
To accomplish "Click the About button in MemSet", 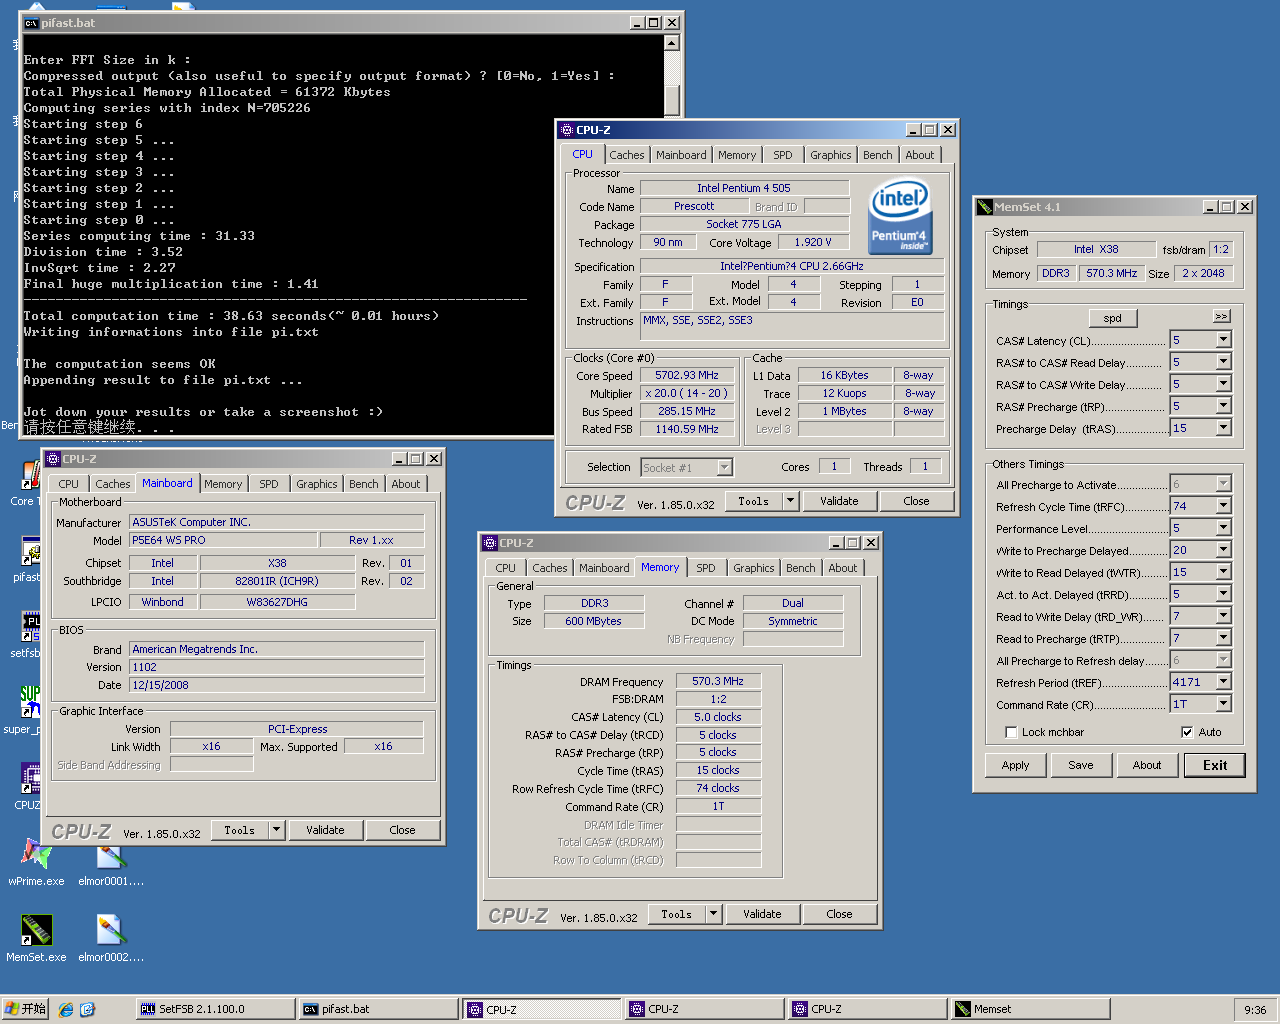I will [x=1147, y=765].
